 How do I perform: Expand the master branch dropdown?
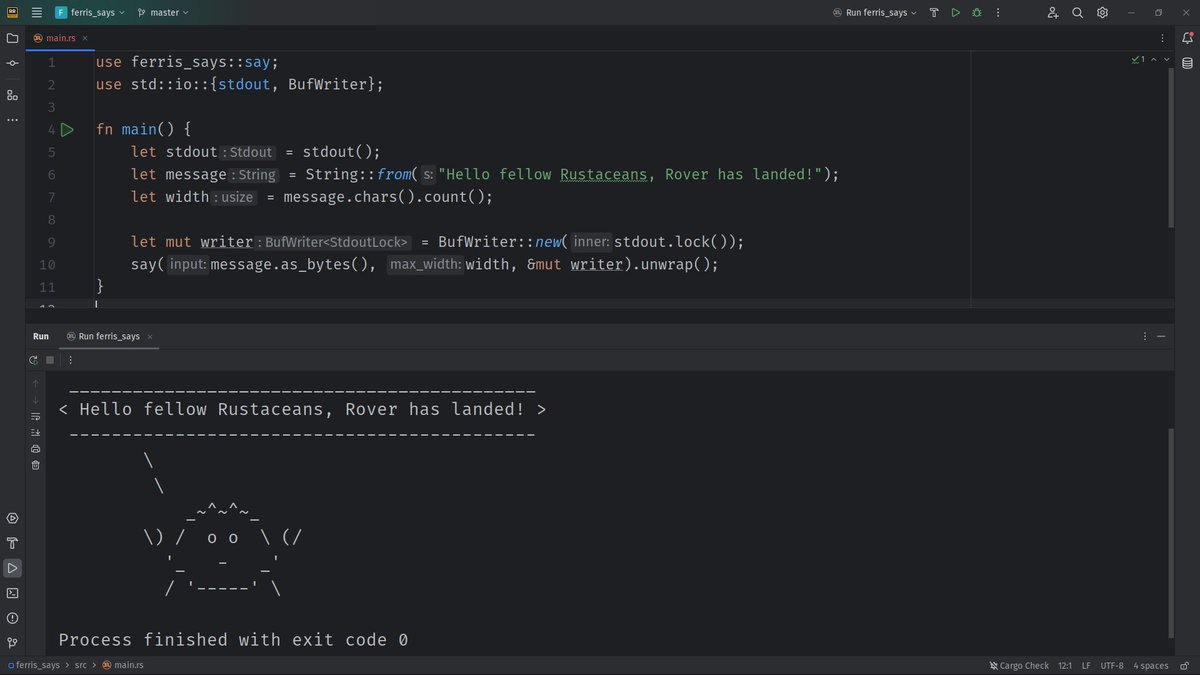162,13
